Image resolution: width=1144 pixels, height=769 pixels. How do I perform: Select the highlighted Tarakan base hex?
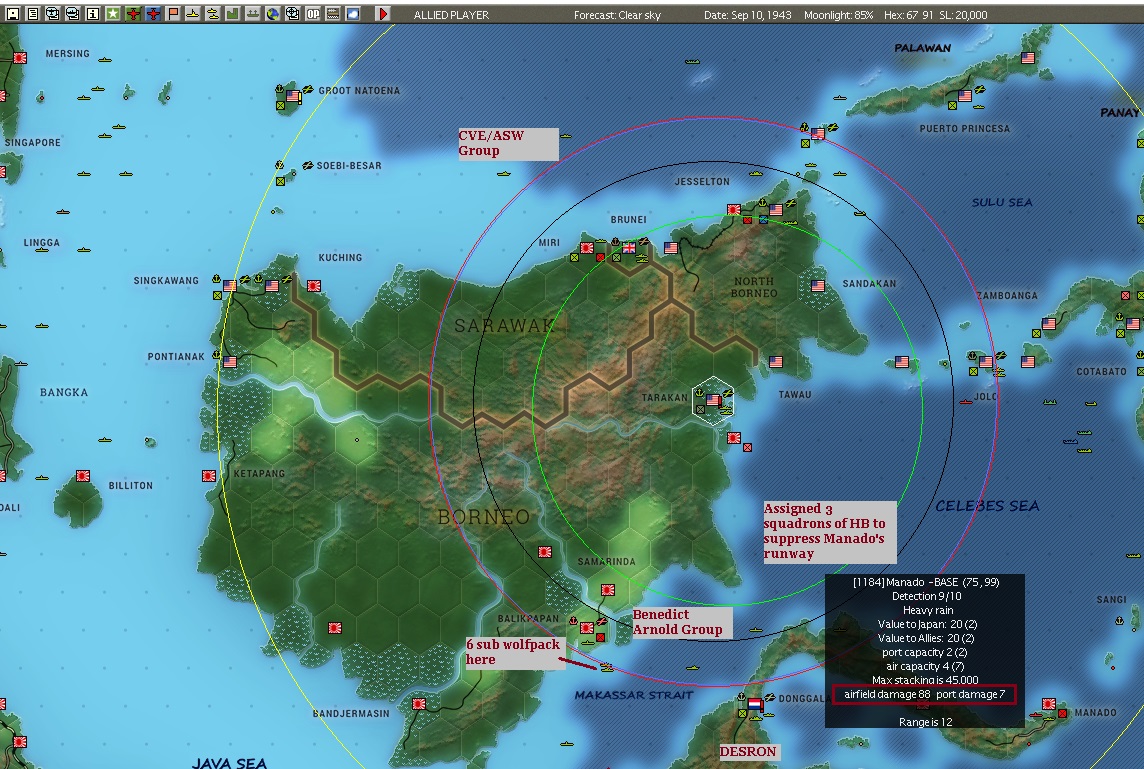[713, 399]
